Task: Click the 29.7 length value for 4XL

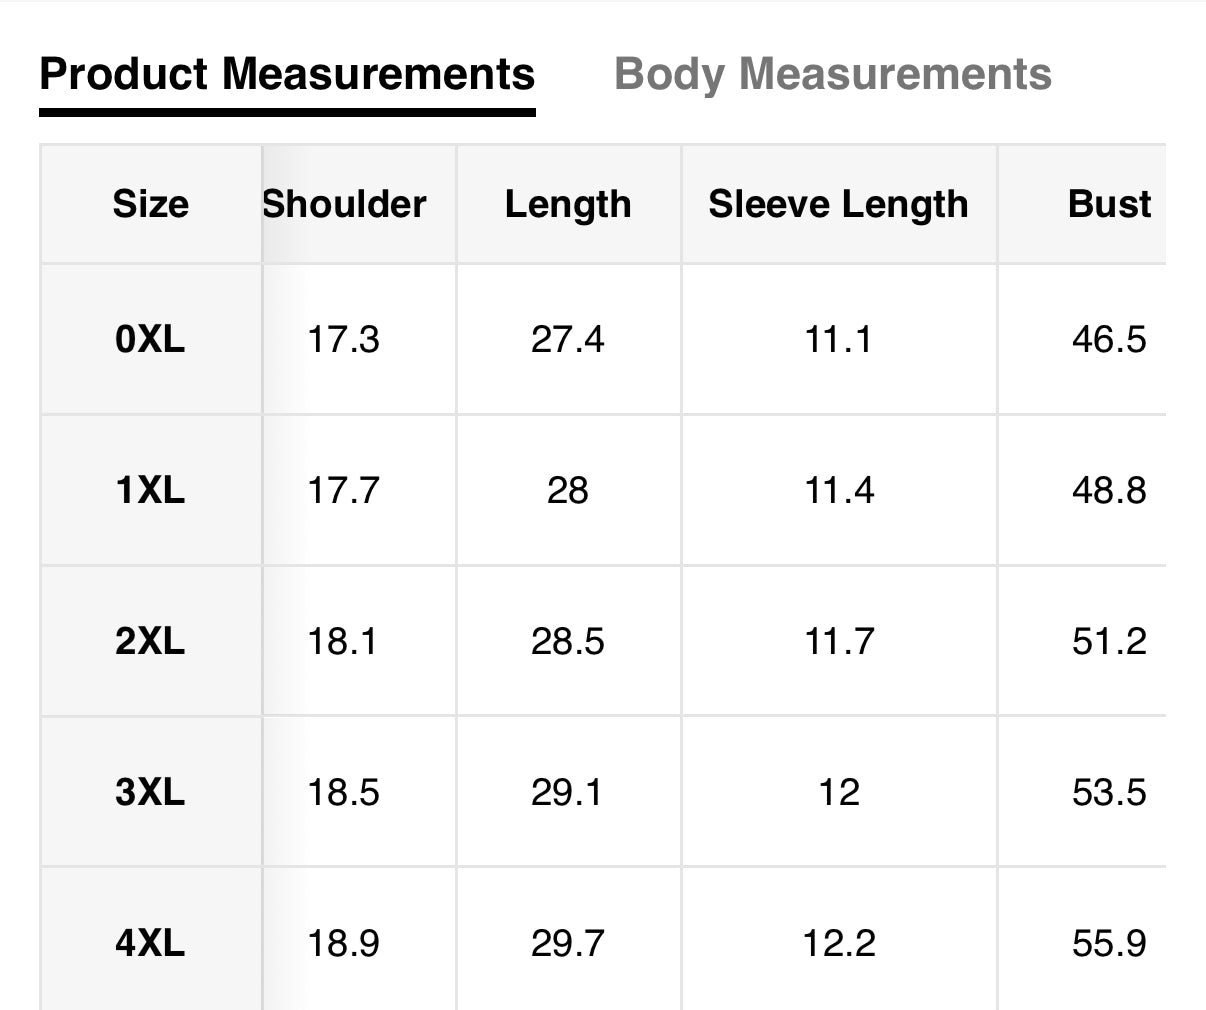Action: [x=568, y=942]
